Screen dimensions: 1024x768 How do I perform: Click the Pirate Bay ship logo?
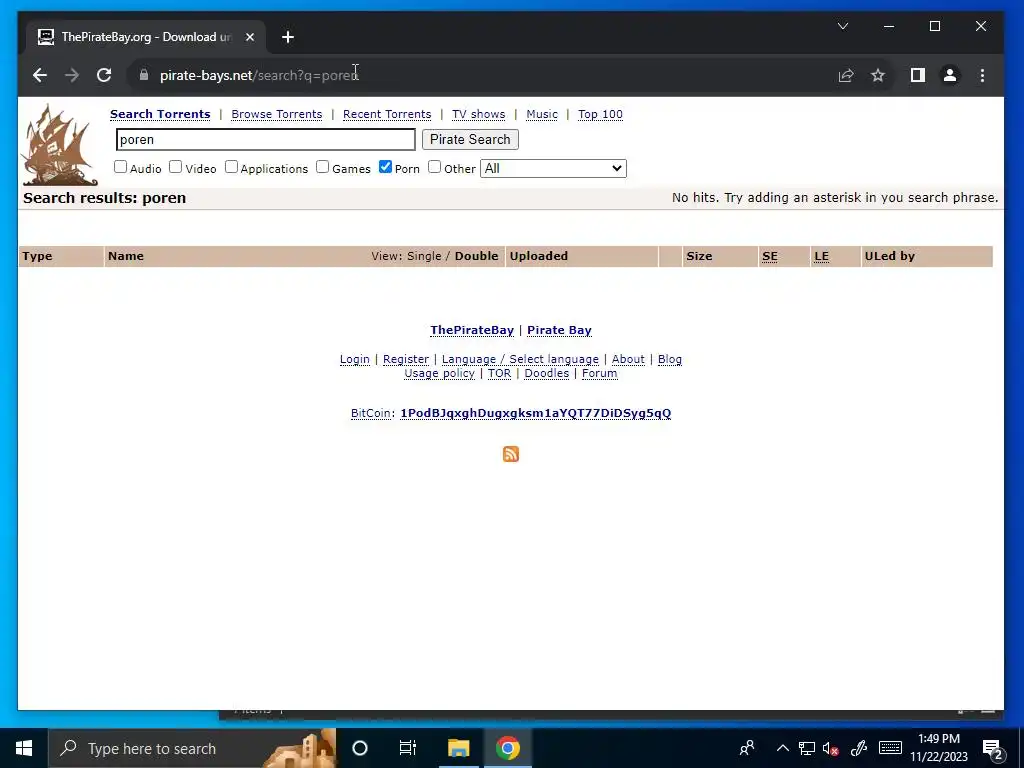(59, 145)
